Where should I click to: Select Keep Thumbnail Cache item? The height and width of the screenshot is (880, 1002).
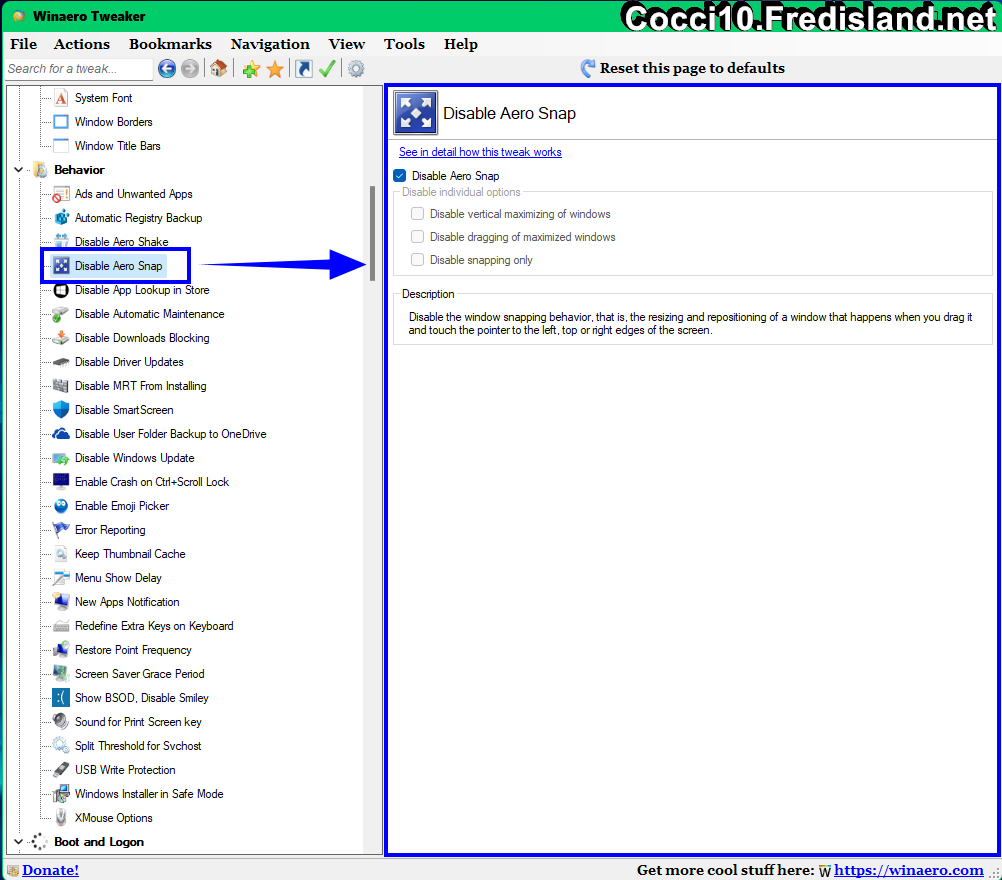pos(130,554)
